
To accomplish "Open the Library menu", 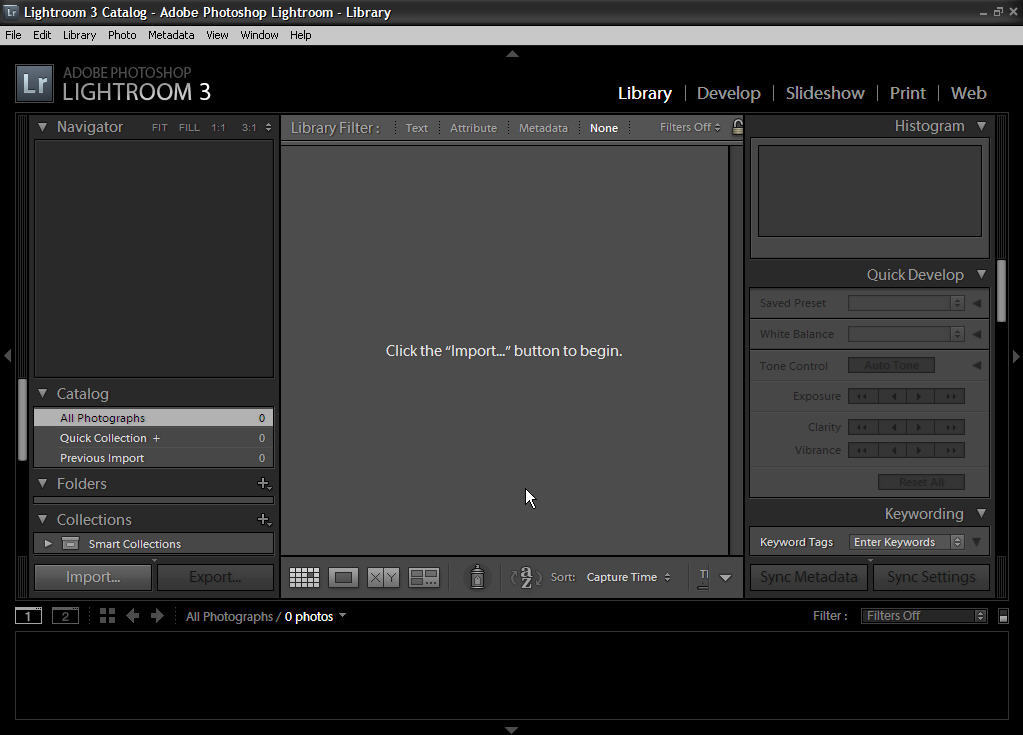I will pyautogui.click(x=80, y=35).
